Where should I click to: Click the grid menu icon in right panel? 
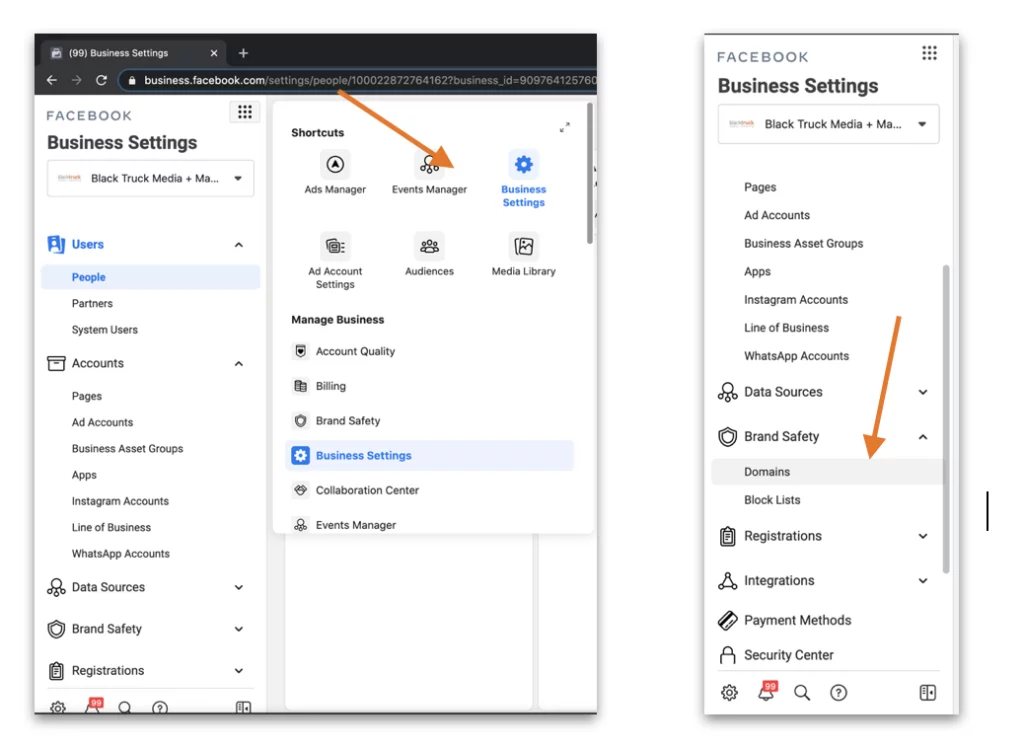coord(929,53)
